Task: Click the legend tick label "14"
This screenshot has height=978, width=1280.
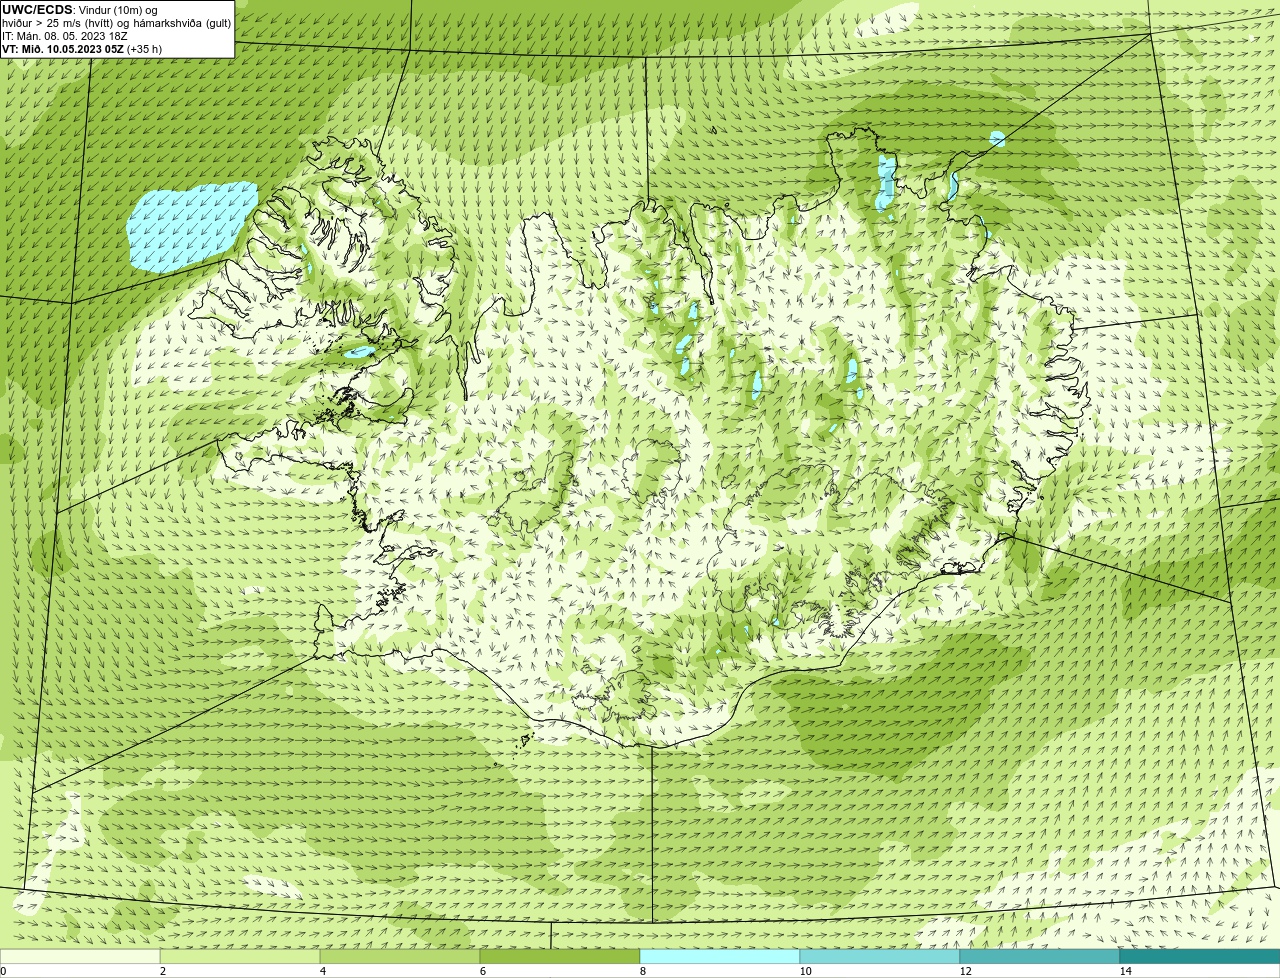Action: click(1125, 971)
